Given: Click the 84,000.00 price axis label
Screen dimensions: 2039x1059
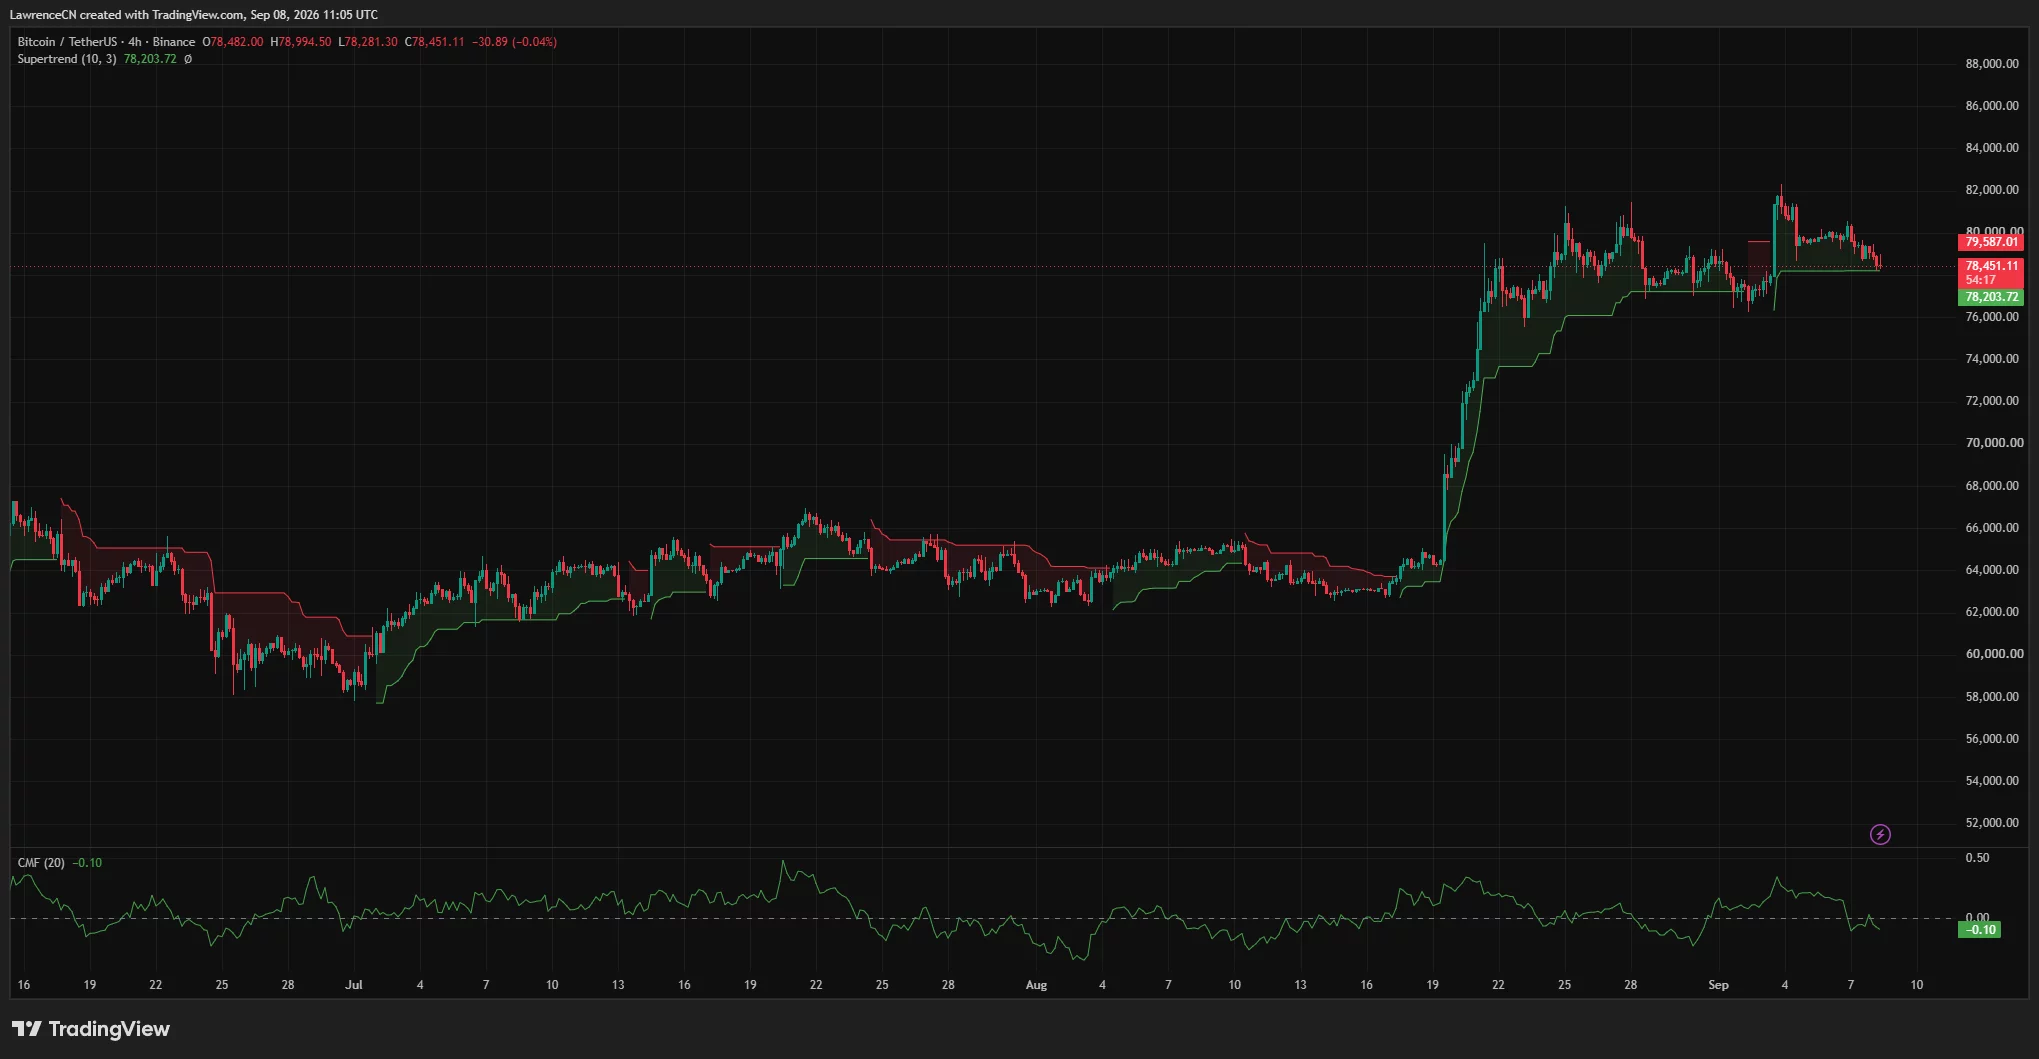Looking at the screenshot, I should tap(1992, 148).
